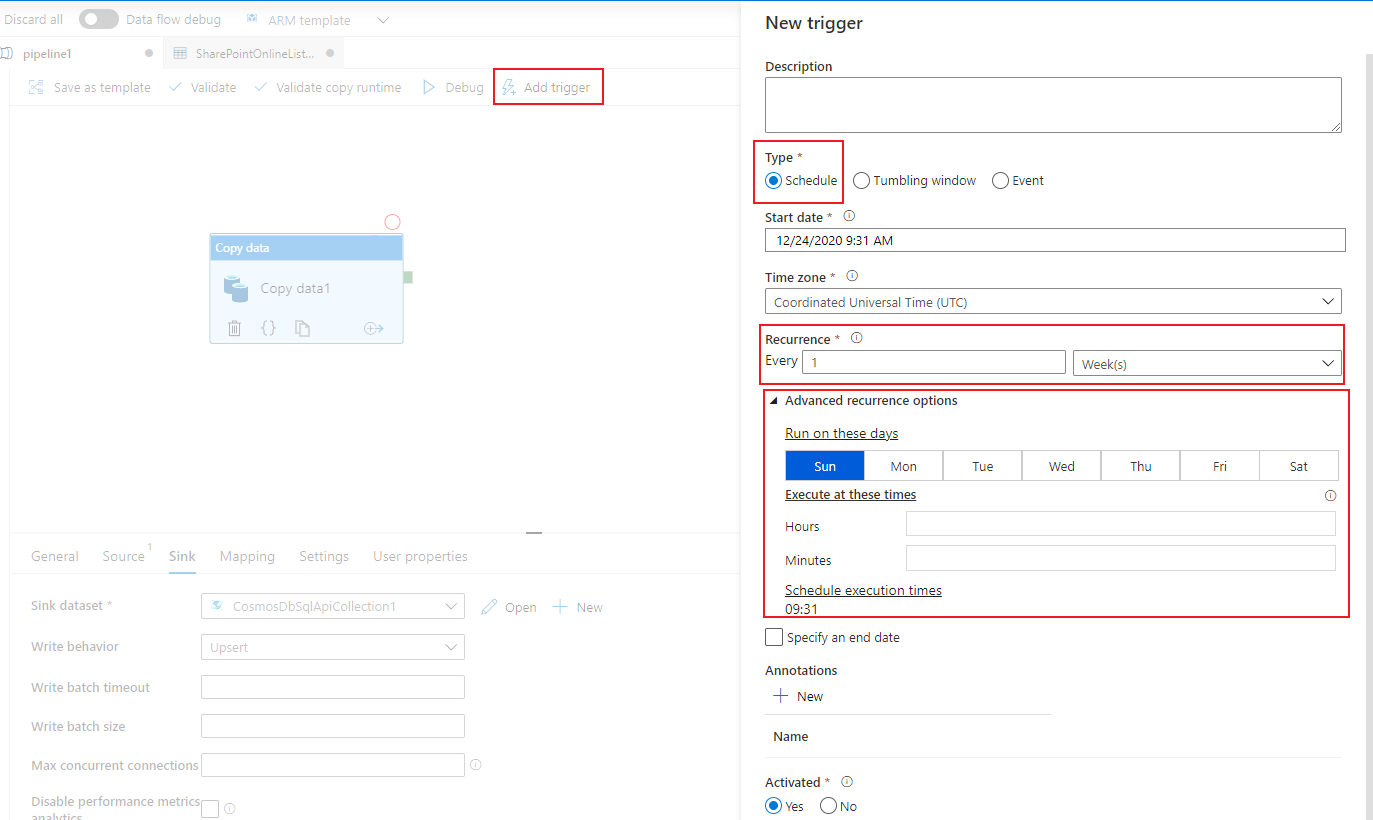Screen dimensions: 1373x820
Task: Click Write batch timeout field
Action: (333, 687)
